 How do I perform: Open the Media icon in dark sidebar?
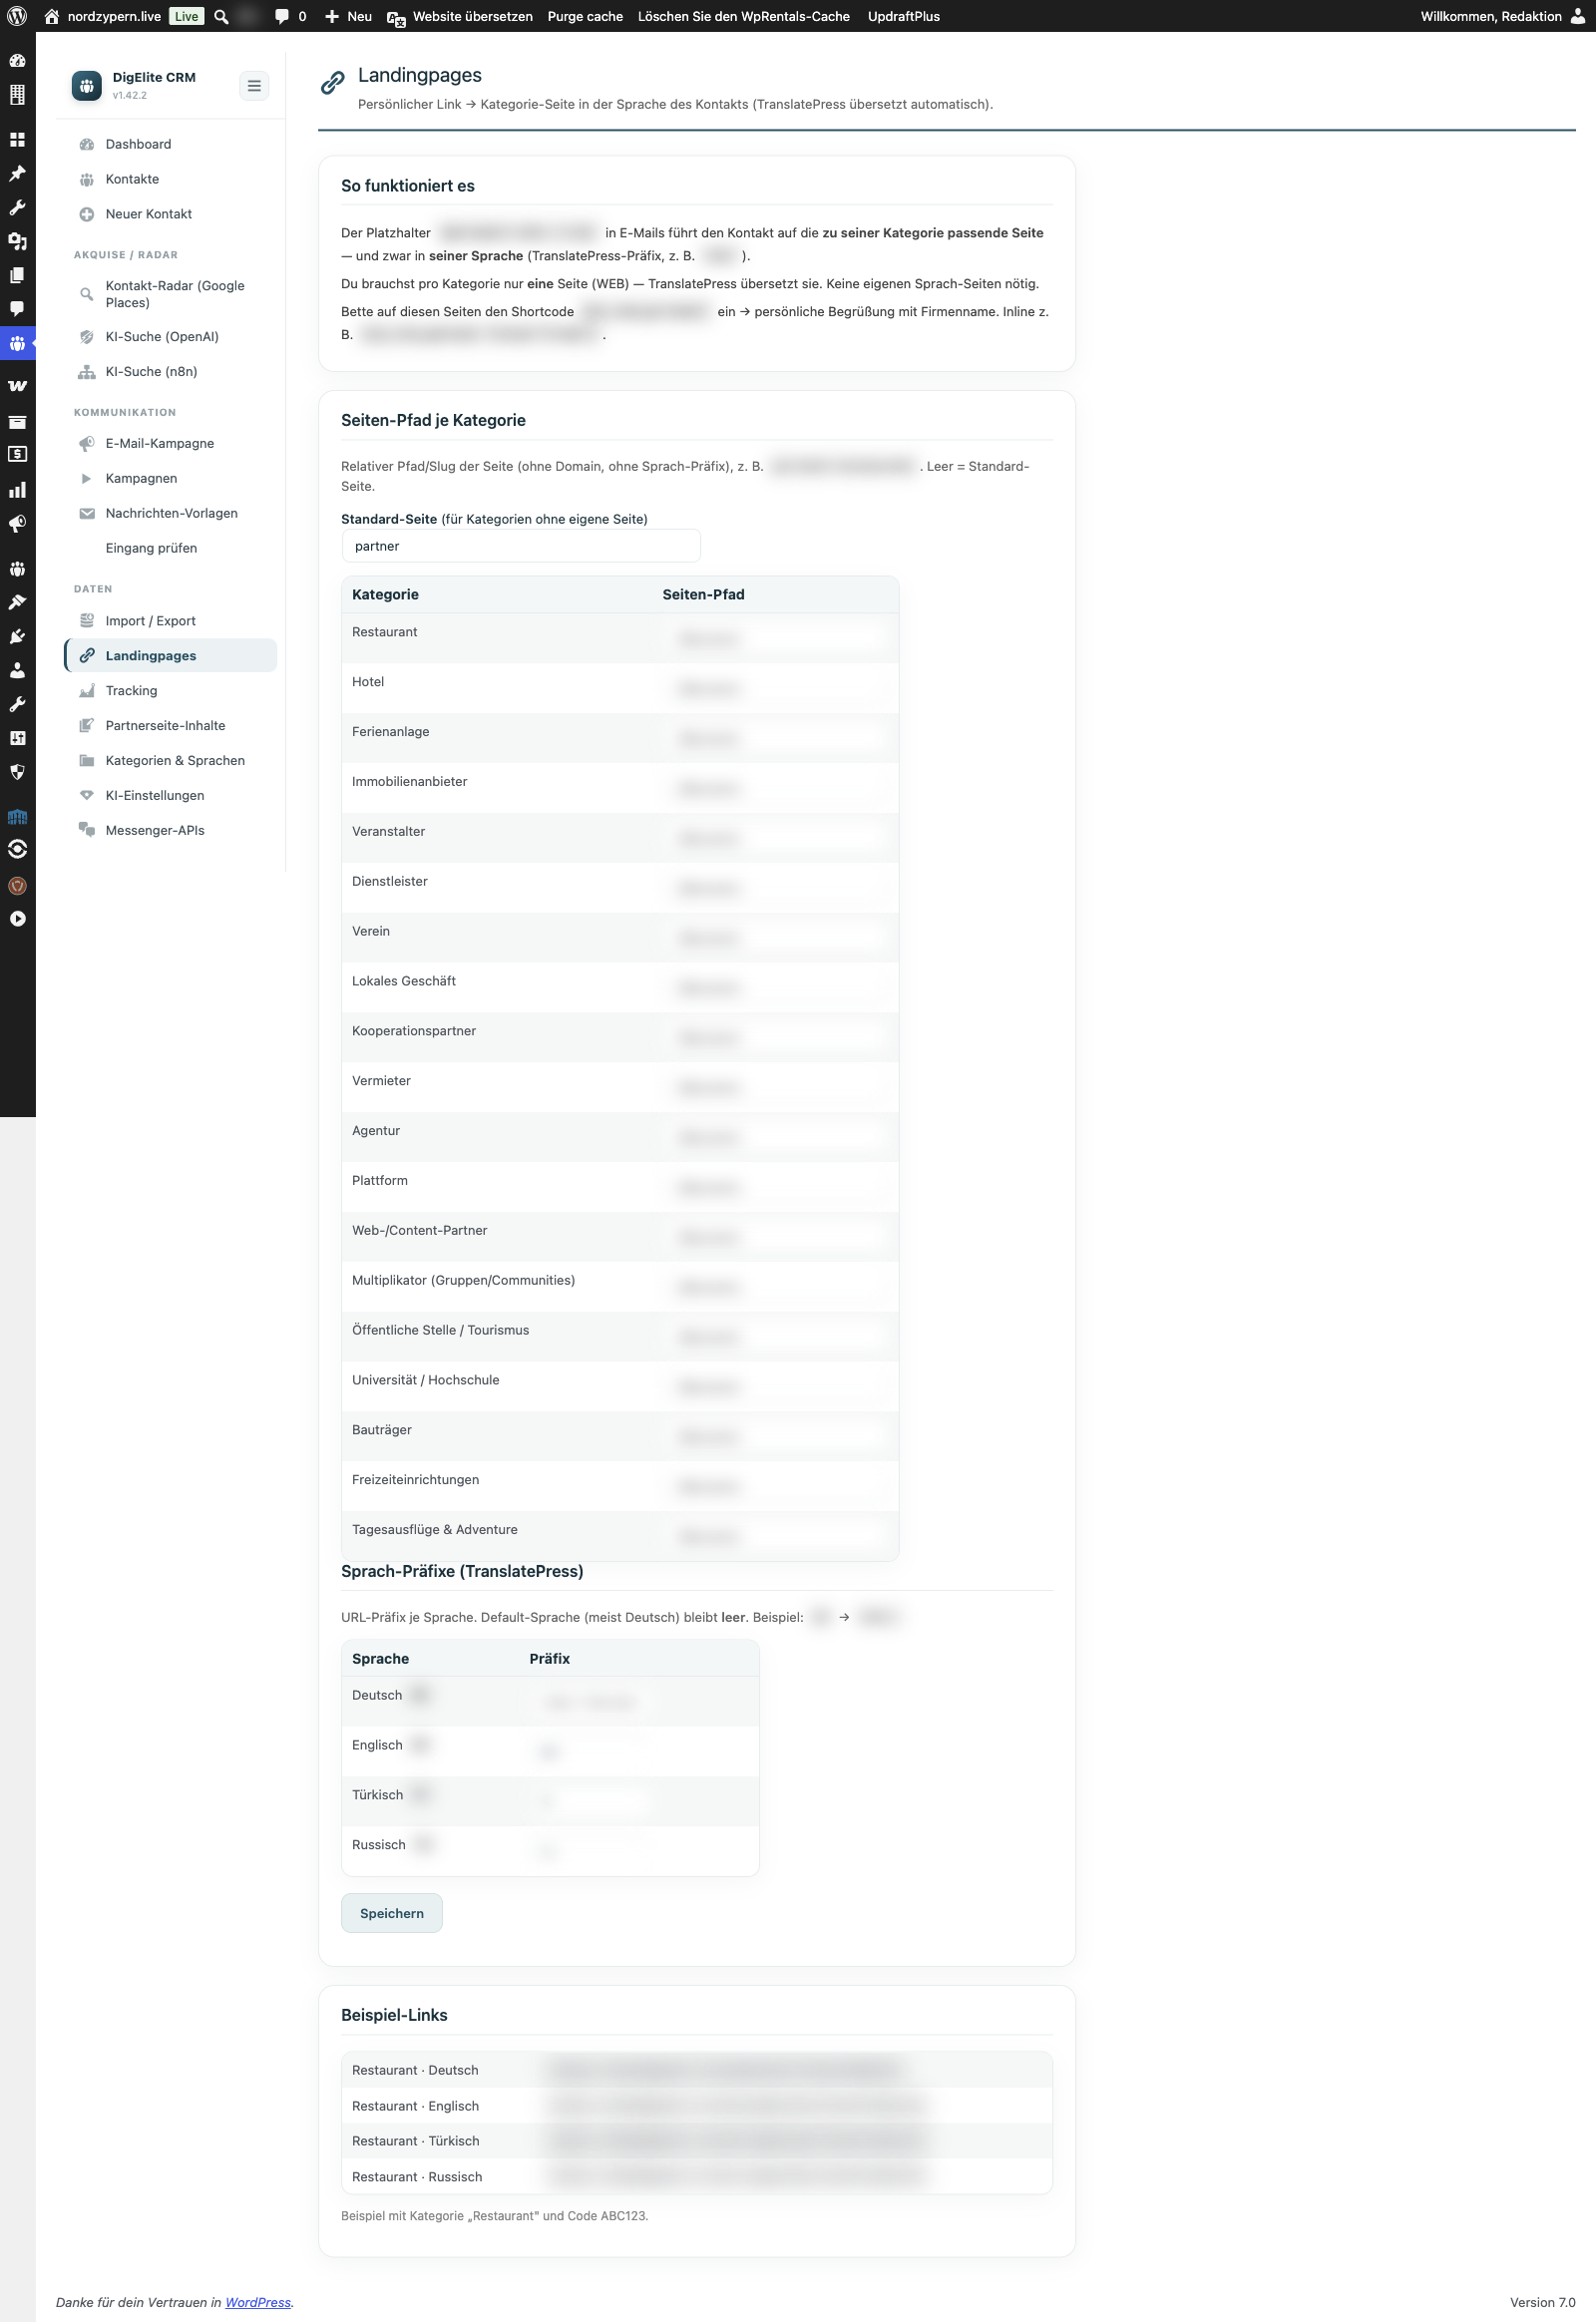pyautogui.click(x=17, y=241)
